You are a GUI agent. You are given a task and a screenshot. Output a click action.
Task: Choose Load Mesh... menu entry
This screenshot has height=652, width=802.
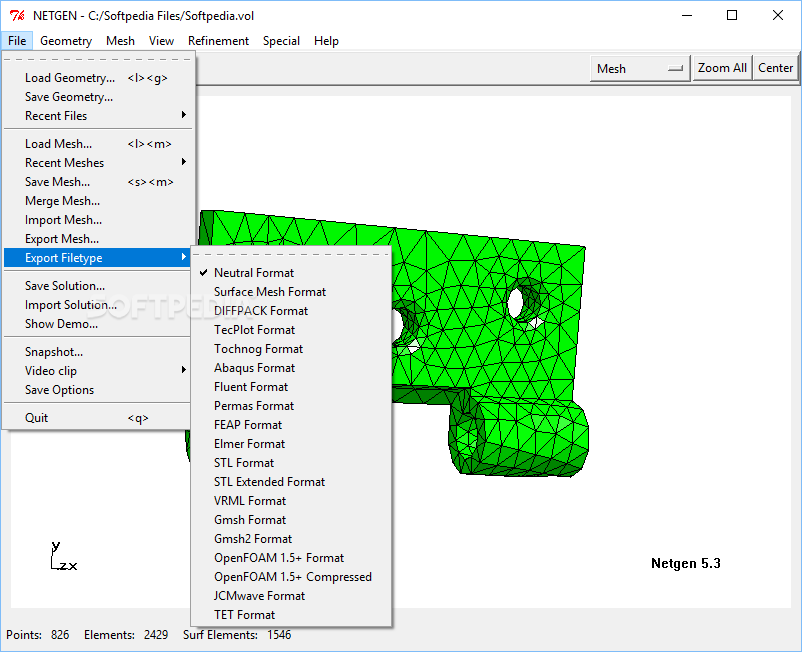coord(98,144)
